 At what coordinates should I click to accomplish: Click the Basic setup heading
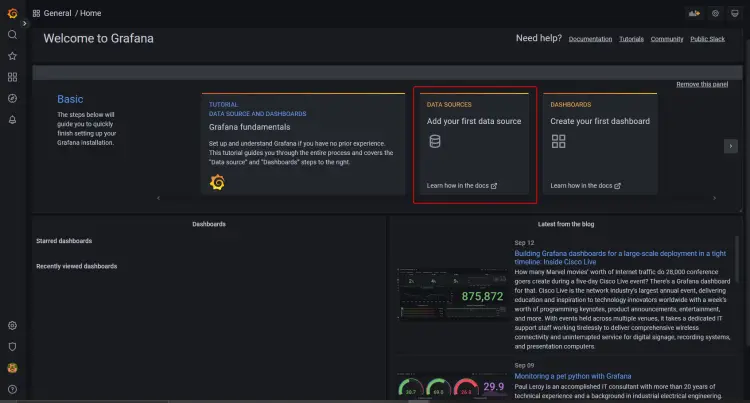tap(70, 99)
